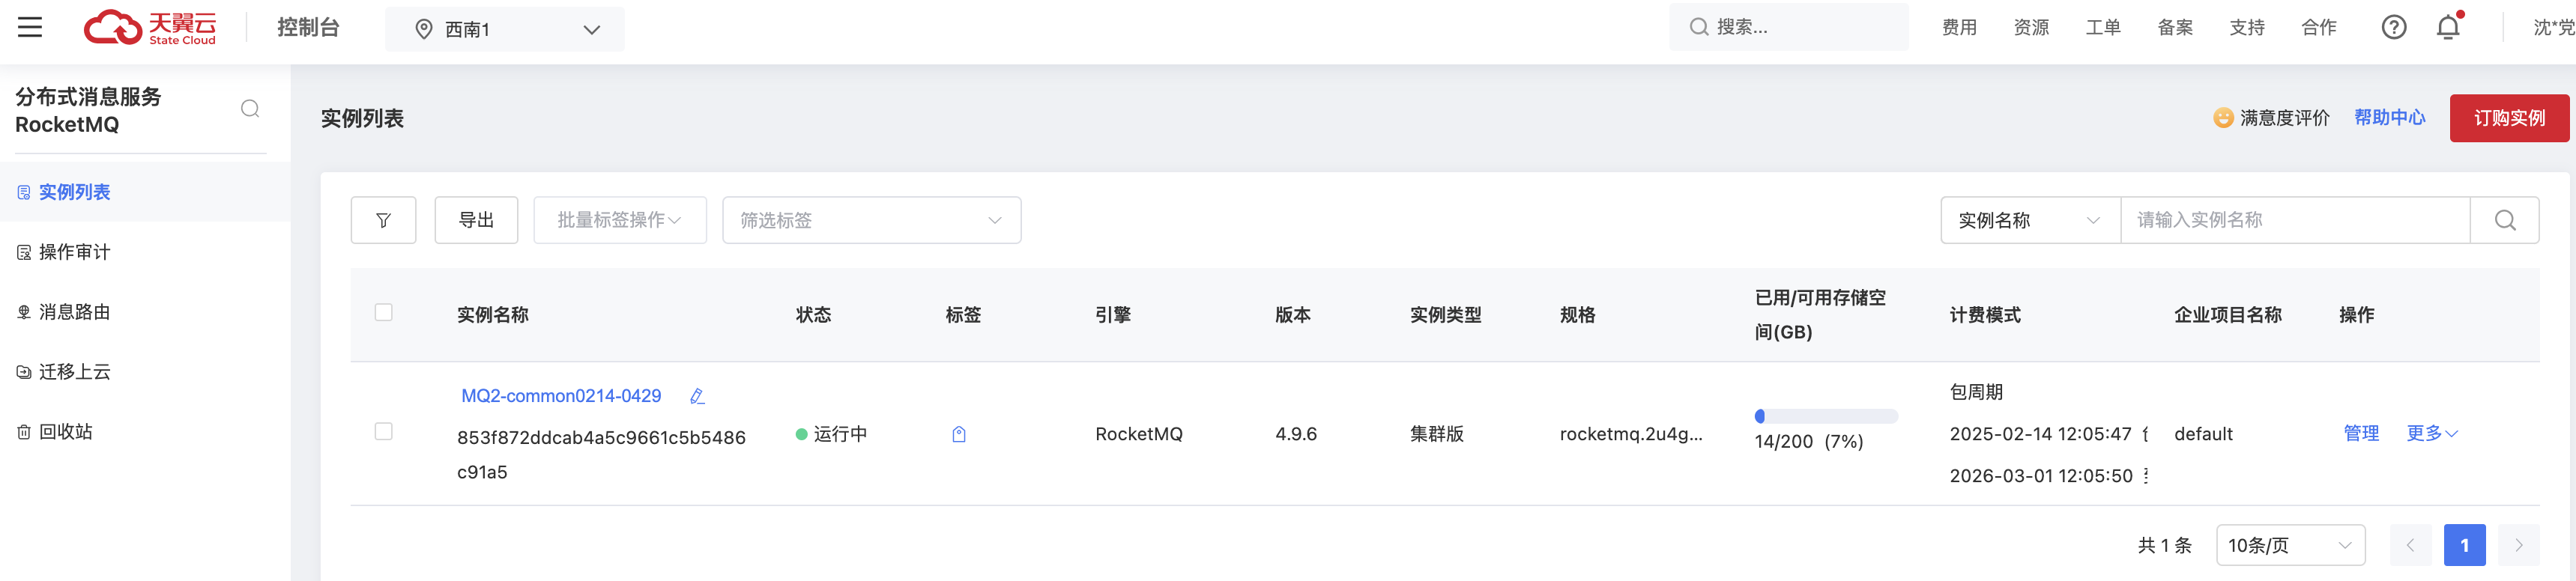This screenshot has height=581, width=2576.
Task: Open the hamburger navigation menu
Action: 30,27
